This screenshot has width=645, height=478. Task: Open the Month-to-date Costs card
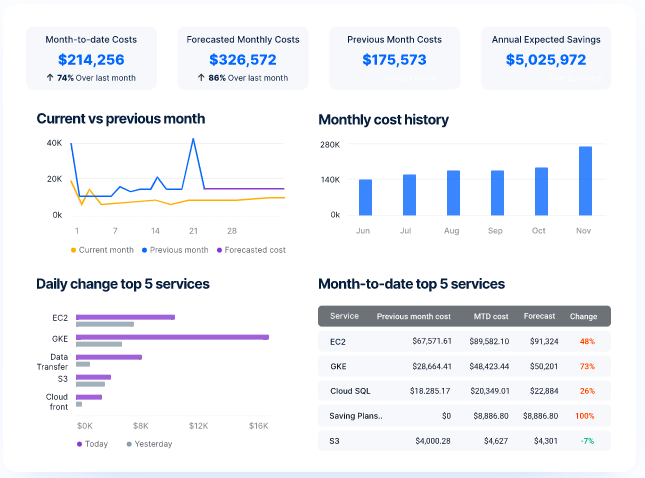[91, 58]
